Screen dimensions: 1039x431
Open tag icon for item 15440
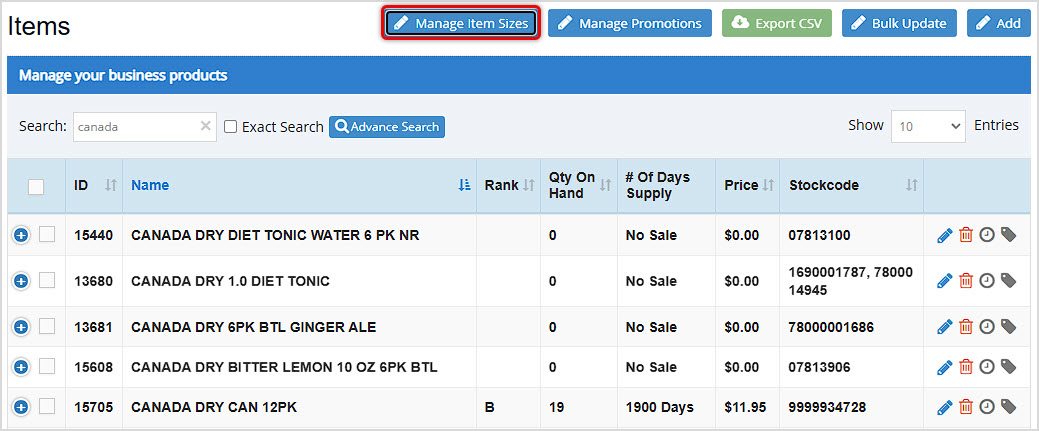(1009, 235)
